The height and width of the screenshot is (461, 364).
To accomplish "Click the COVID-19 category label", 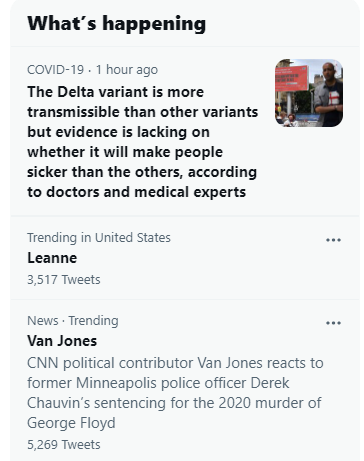I will (55, 70).
